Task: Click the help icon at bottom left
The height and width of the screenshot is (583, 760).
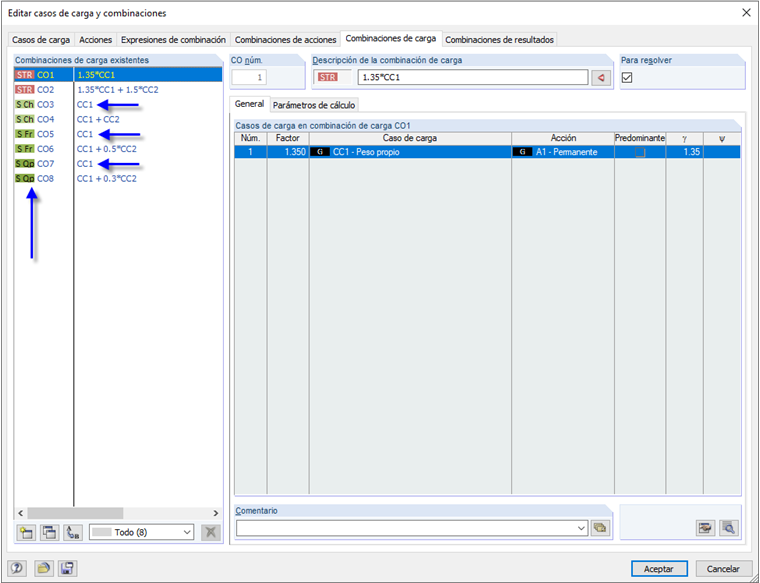Action: pos(17,568)
